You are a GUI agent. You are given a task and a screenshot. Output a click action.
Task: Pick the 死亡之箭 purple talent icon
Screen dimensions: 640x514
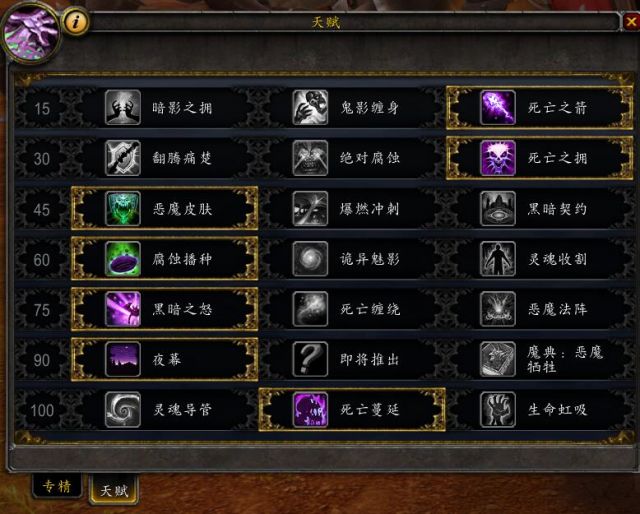pos(498,107)
